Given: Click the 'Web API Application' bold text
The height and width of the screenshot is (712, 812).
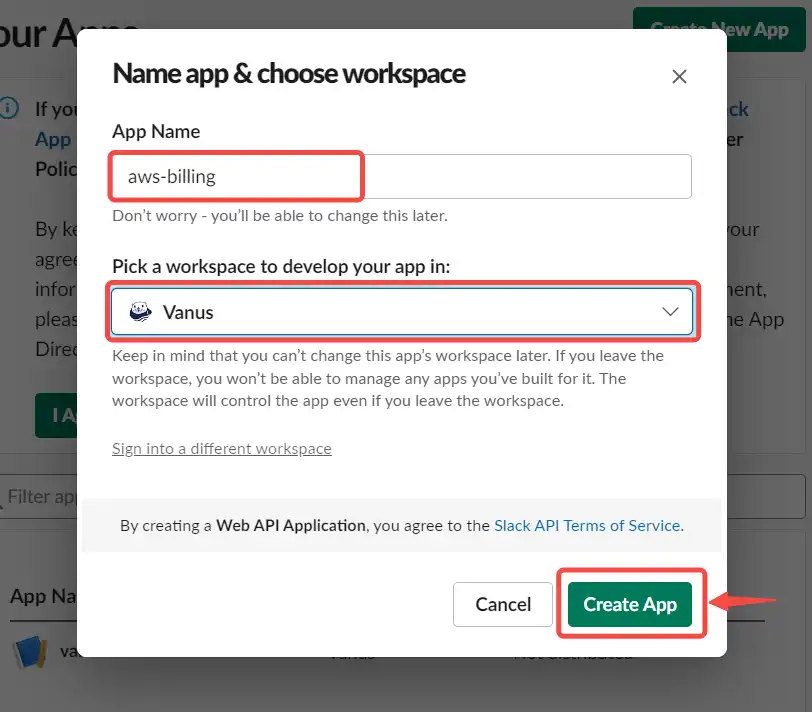Looking at the screenshot, I should 291,526.
